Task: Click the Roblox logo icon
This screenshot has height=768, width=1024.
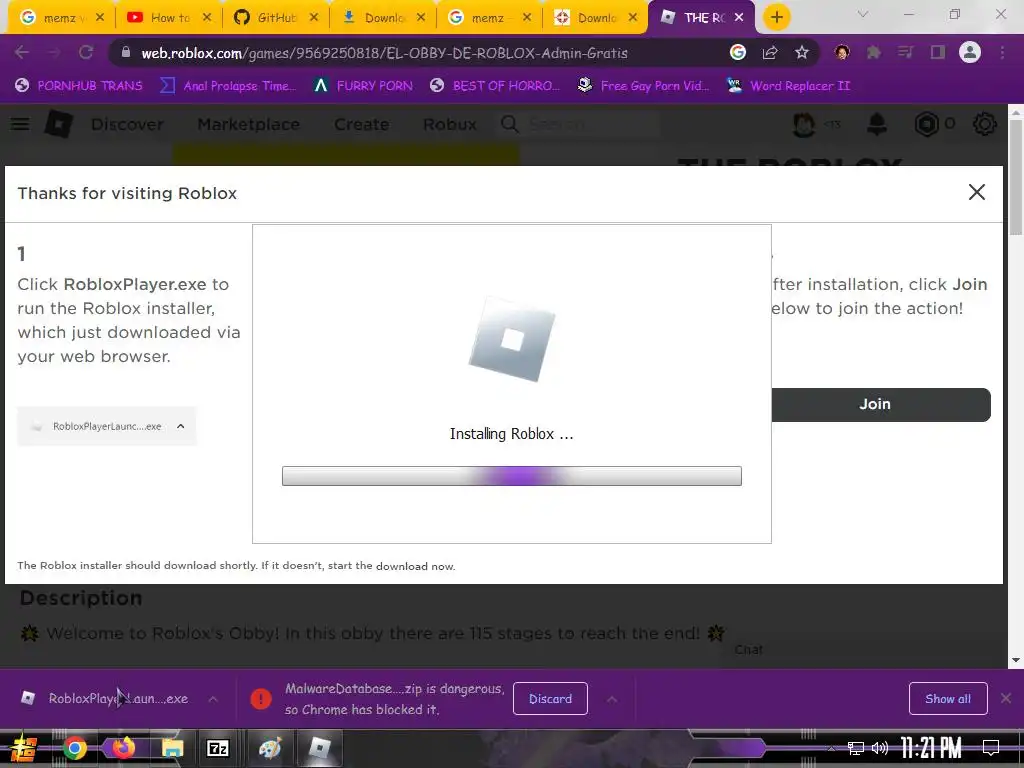Action: (x=59, y=124)
